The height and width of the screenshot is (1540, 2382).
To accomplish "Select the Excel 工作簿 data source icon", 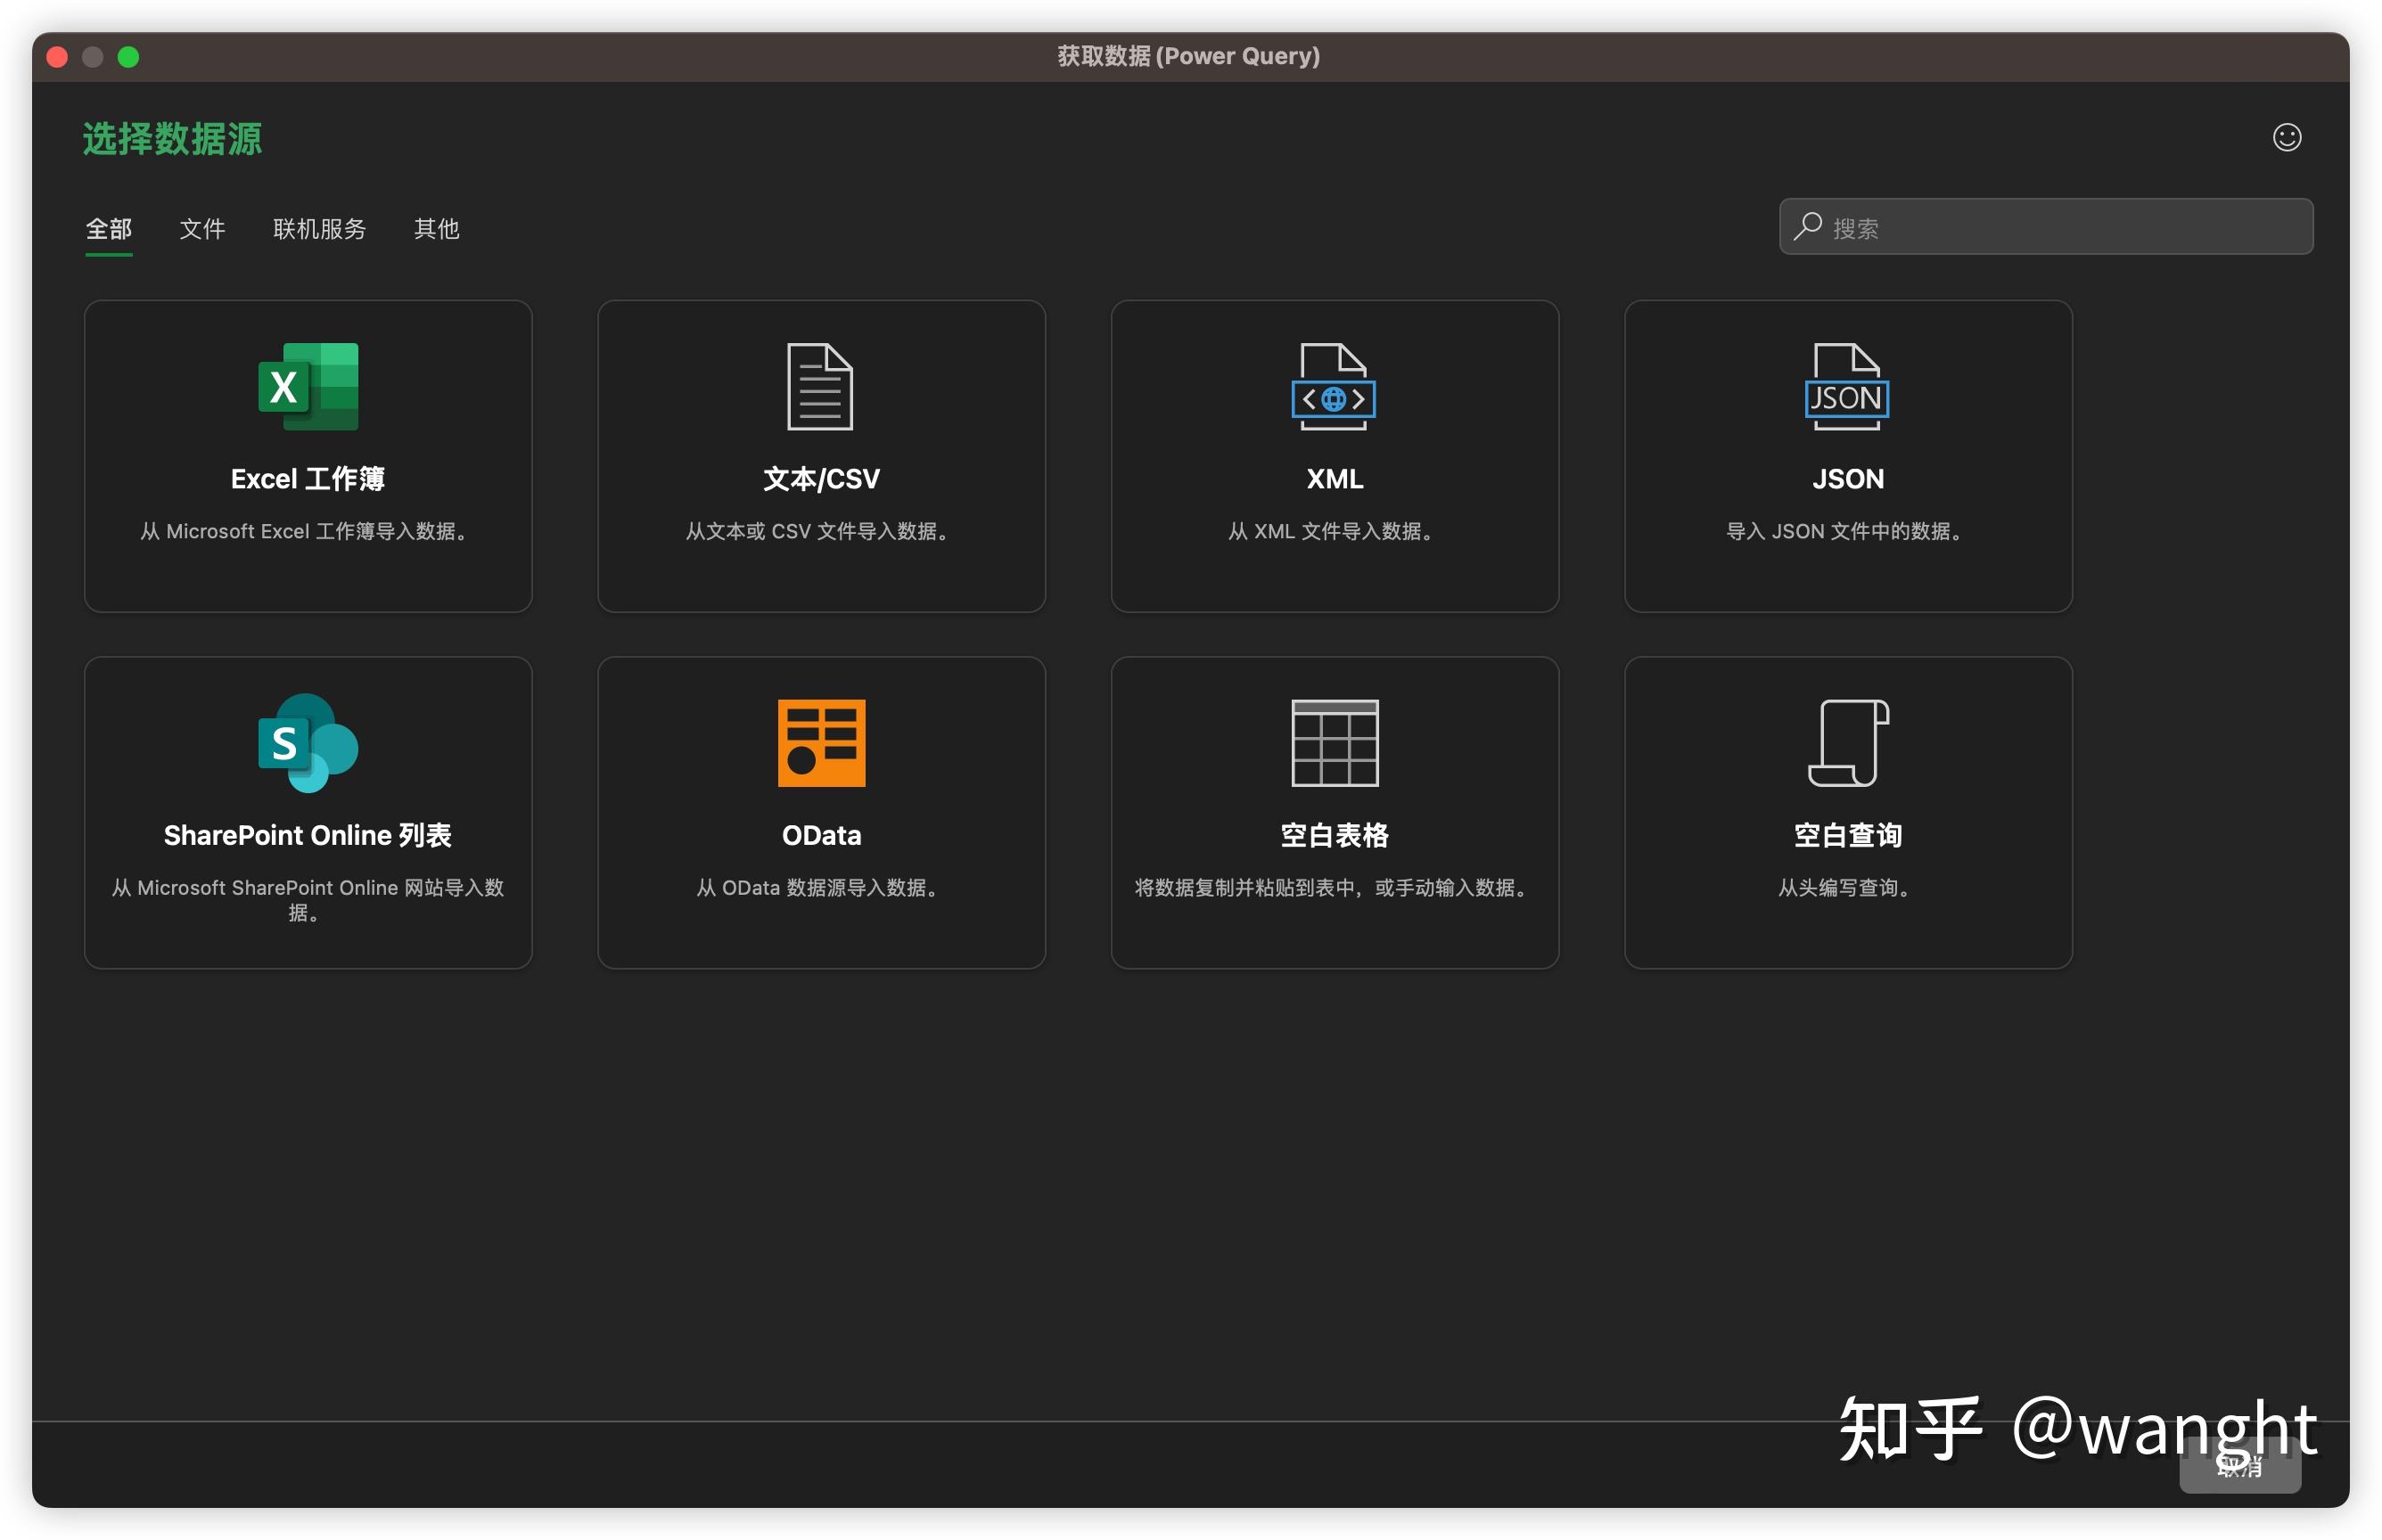I will (307, 388).
